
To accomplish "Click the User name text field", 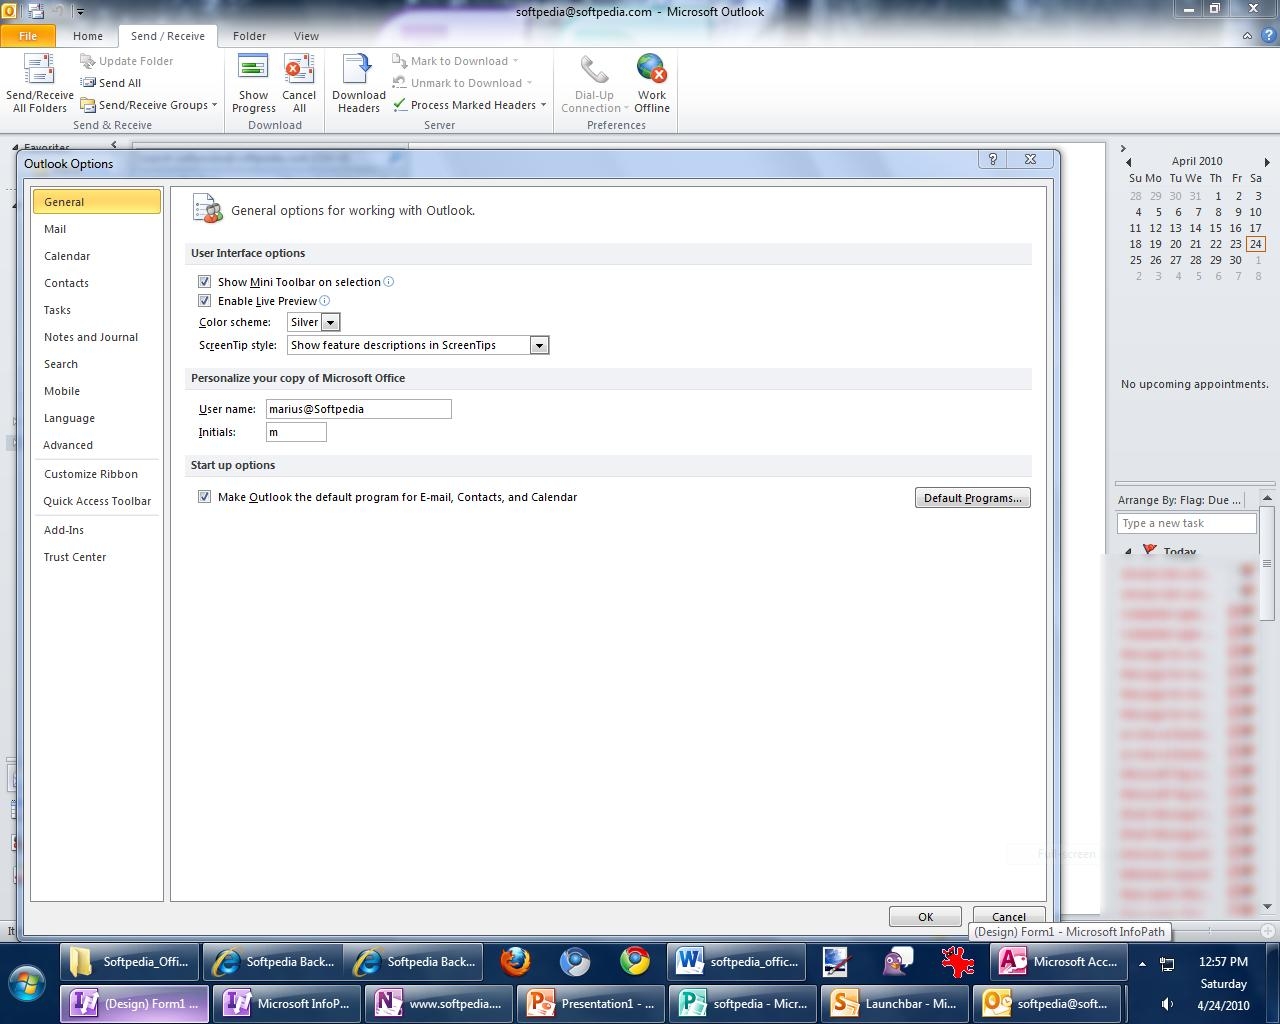I will click(358, 409).
